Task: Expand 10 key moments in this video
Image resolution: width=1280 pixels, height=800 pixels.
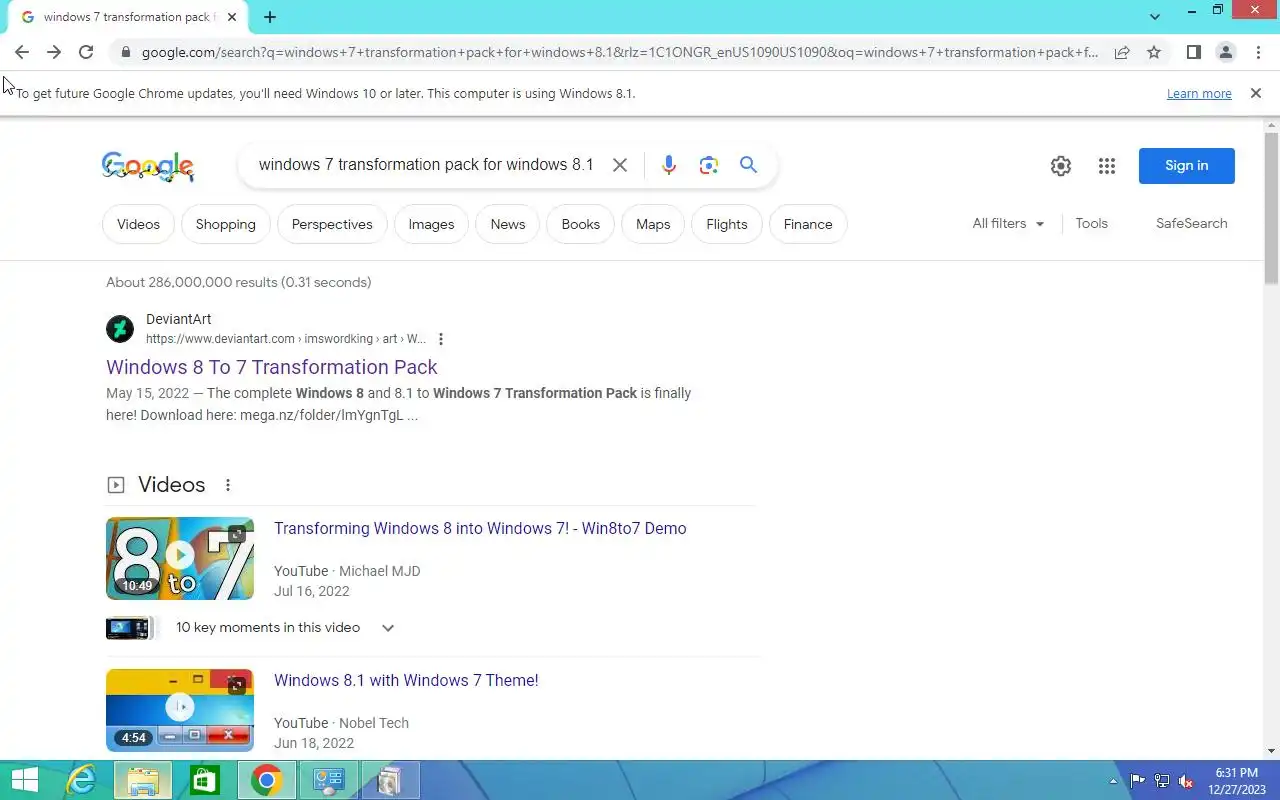Action: click(388, 628)
